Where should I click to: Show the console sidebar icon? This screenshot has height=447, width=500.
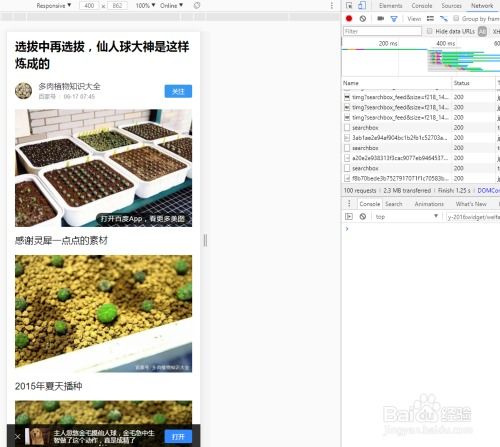click(x=349, y=217)
